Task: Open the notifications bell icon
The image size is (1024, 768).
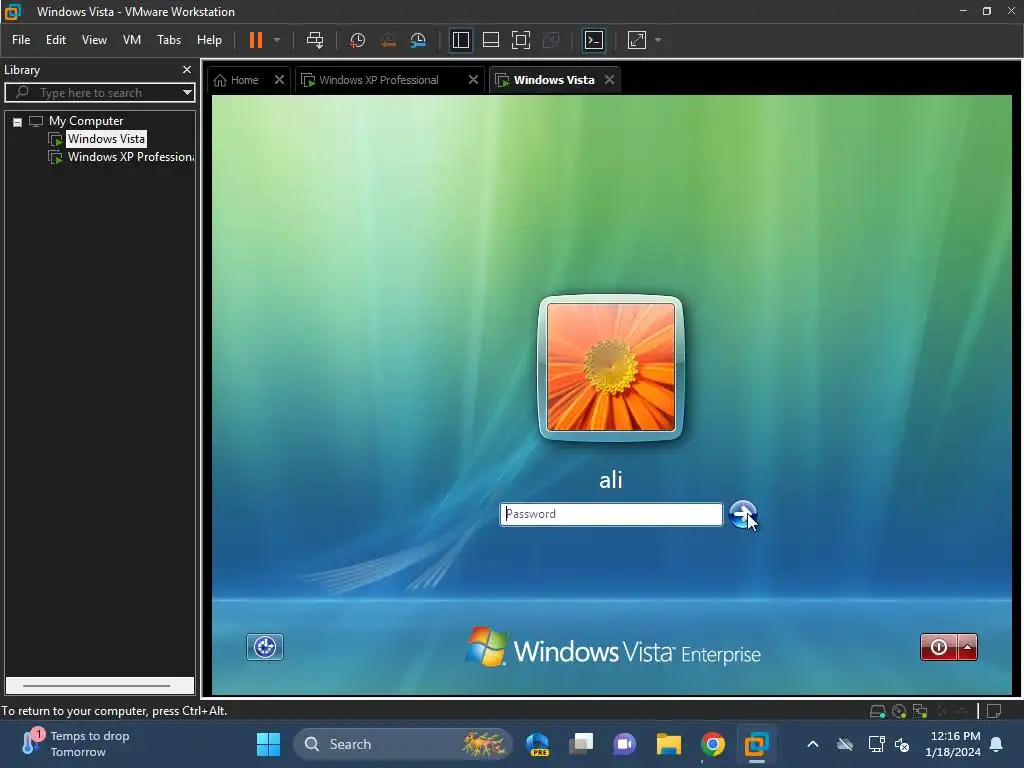Action: (x=996, y=744)
